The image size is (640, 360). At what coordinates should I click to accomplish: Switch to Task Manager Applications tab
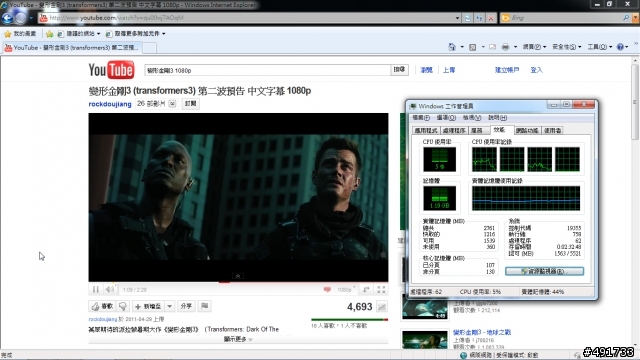(x=426, y=131)
